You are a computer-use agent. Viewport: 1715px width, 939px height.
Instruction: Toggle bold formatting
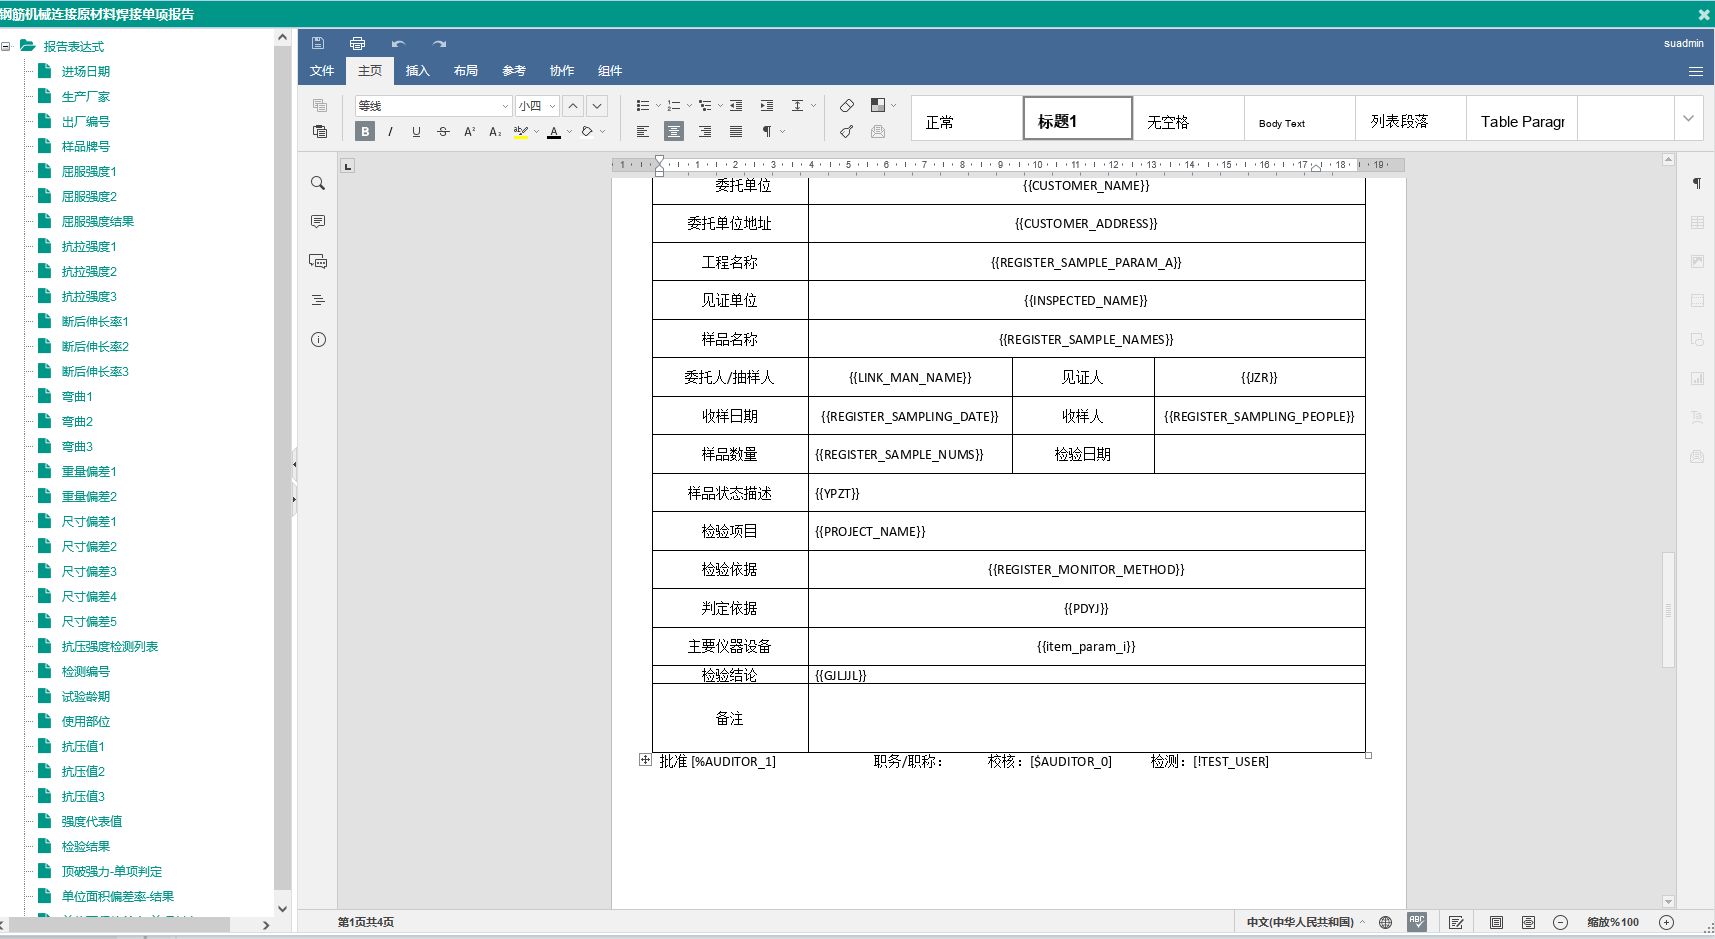365,131
